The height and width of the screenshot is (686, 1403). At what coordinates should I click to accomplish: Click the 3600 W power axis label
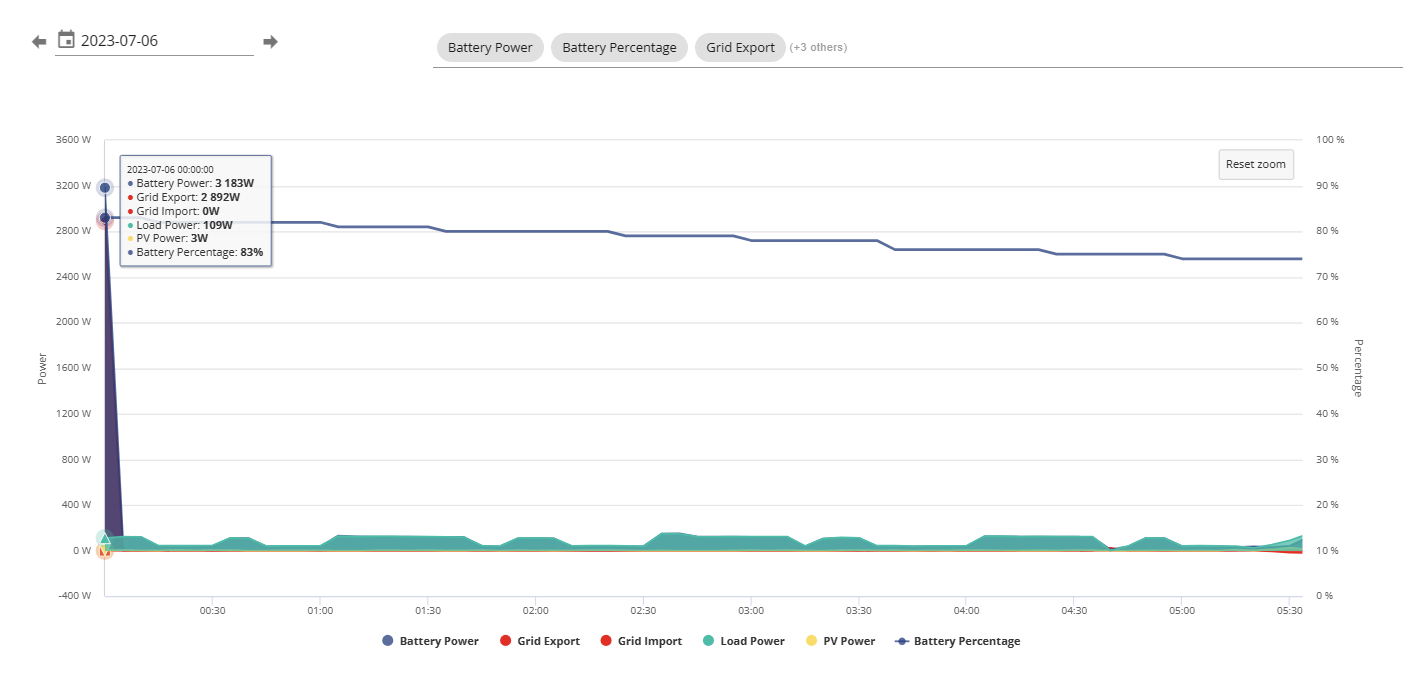pos(73,140)
